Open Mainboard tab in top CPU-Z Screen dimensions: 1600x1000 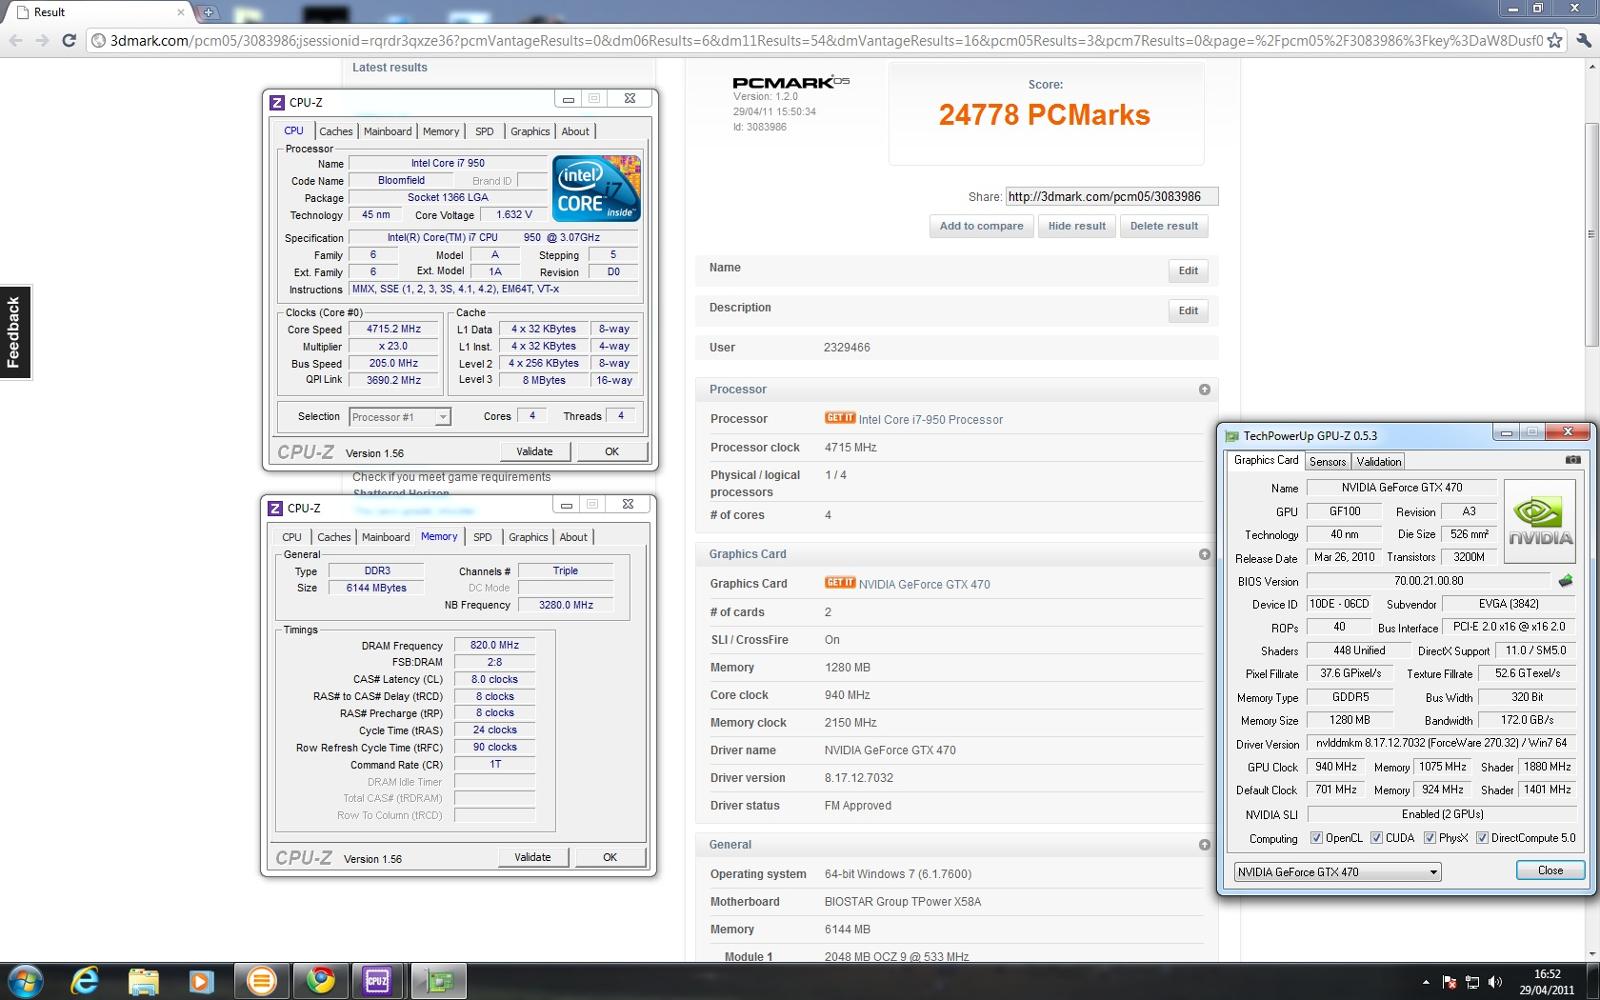tap(387, 131)
